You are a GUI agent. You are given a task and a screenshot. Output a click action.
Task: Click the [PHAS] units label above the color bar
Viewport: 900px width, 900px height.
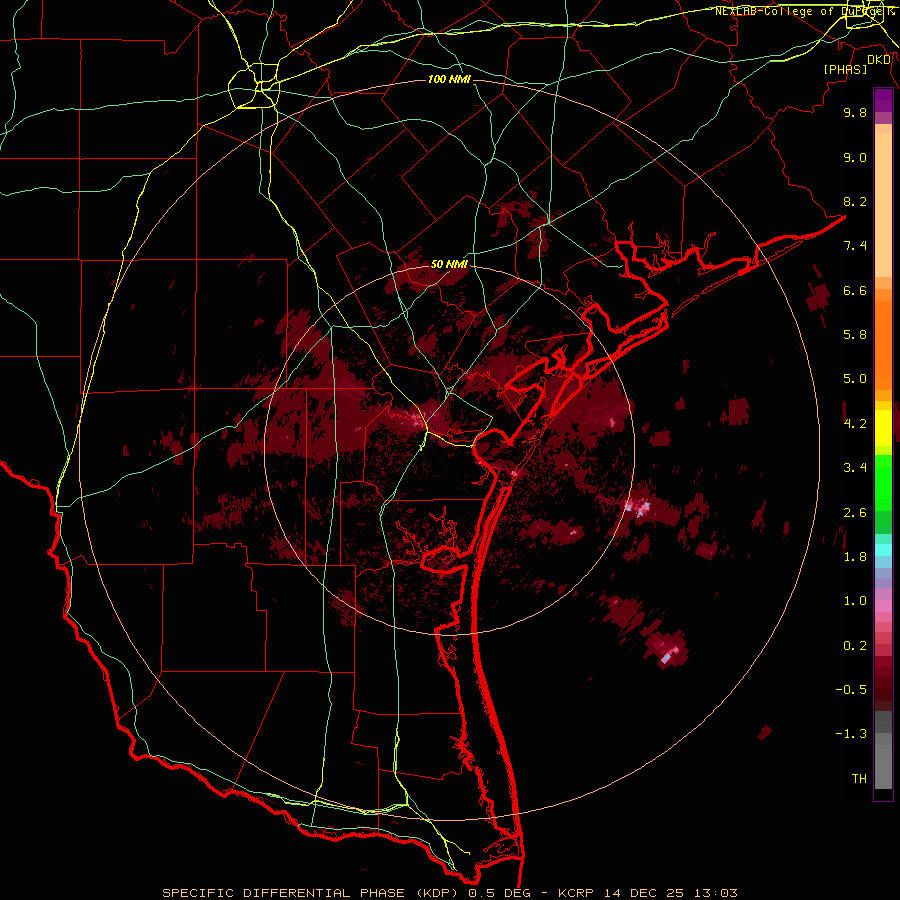[x=845, y=69]
